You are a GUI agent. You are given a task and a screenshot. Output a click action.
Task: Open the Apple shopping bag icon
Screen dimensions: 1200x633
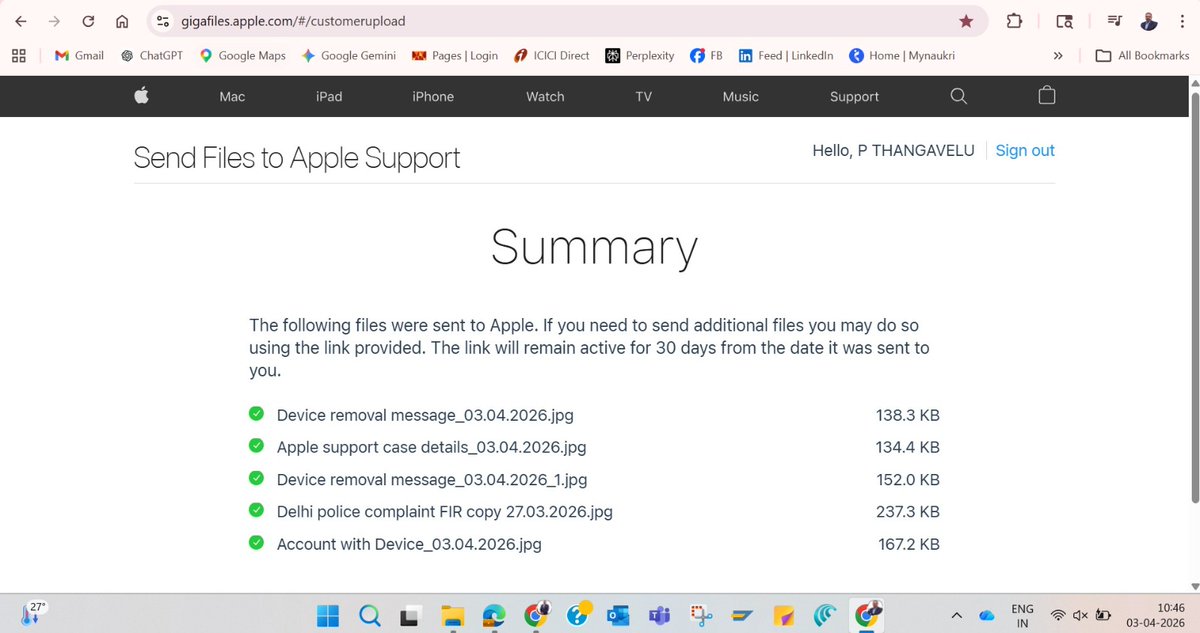click(x=1047, y=96)
